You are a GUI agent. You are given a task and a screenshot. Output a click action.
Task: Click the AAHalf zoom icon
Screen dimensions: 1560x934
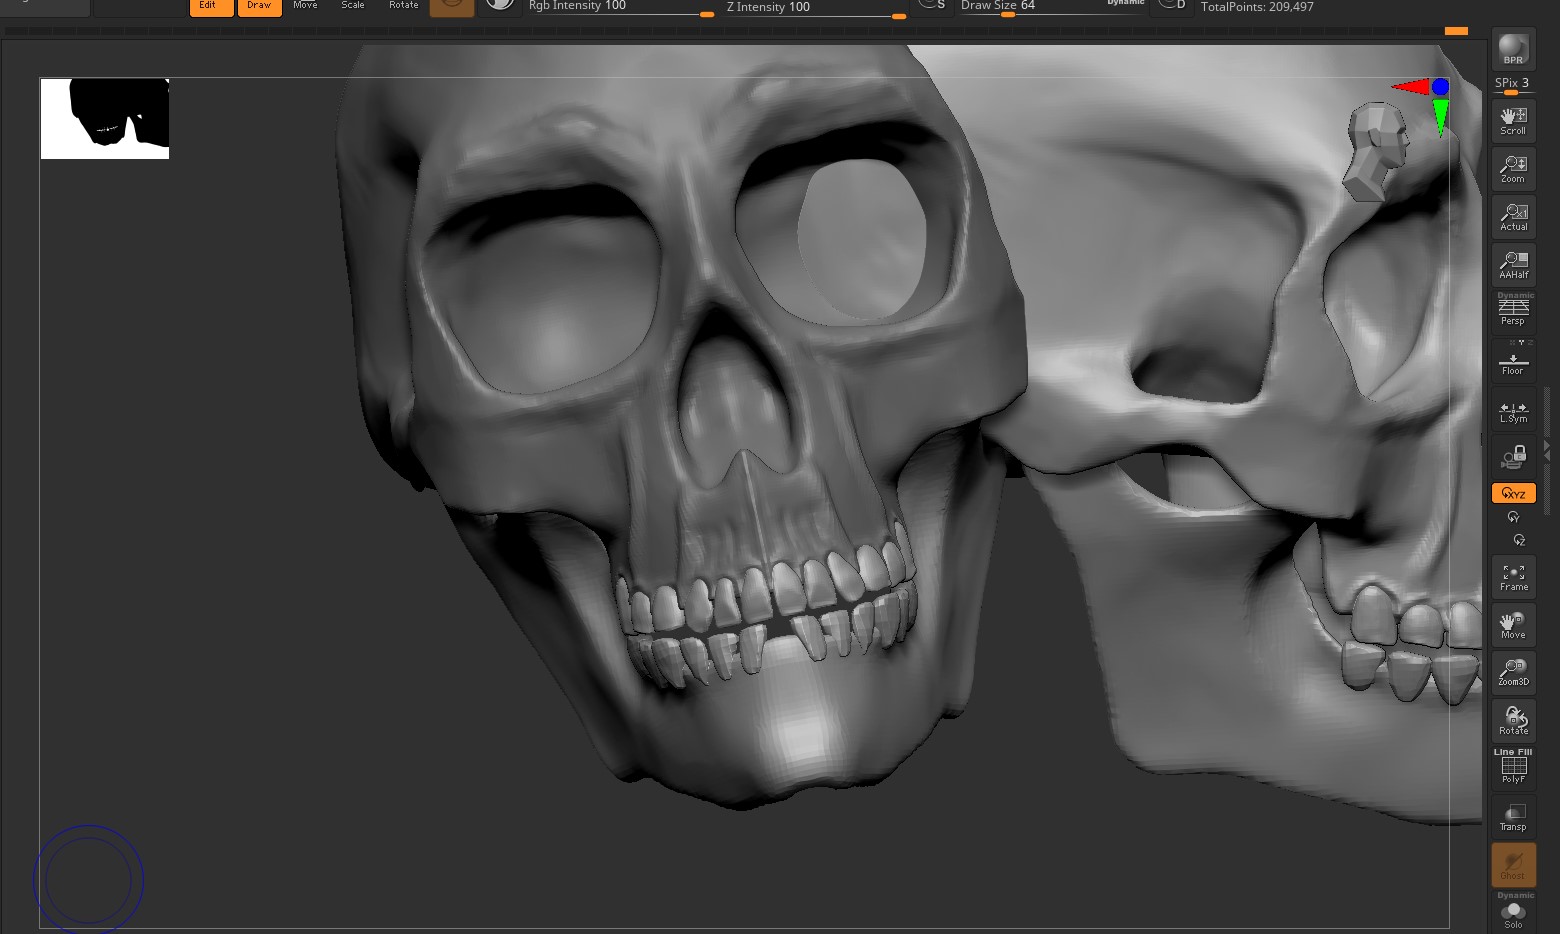pyautogui.click(x=1513, y=265)
